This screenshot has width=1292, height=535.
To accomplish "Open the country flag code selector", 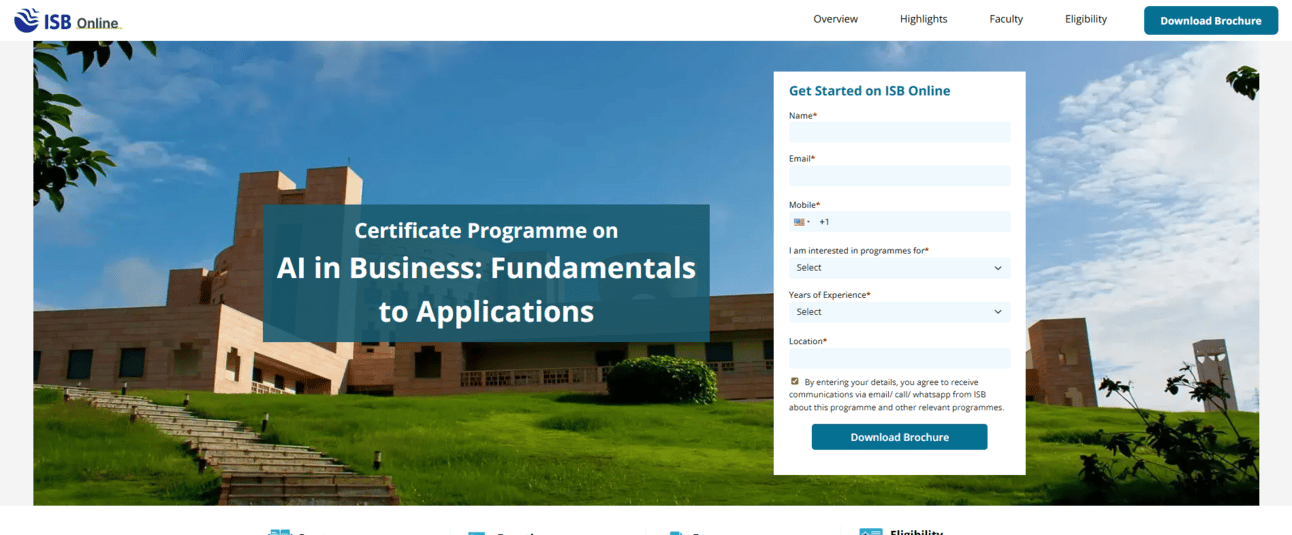I will [802, 222].
